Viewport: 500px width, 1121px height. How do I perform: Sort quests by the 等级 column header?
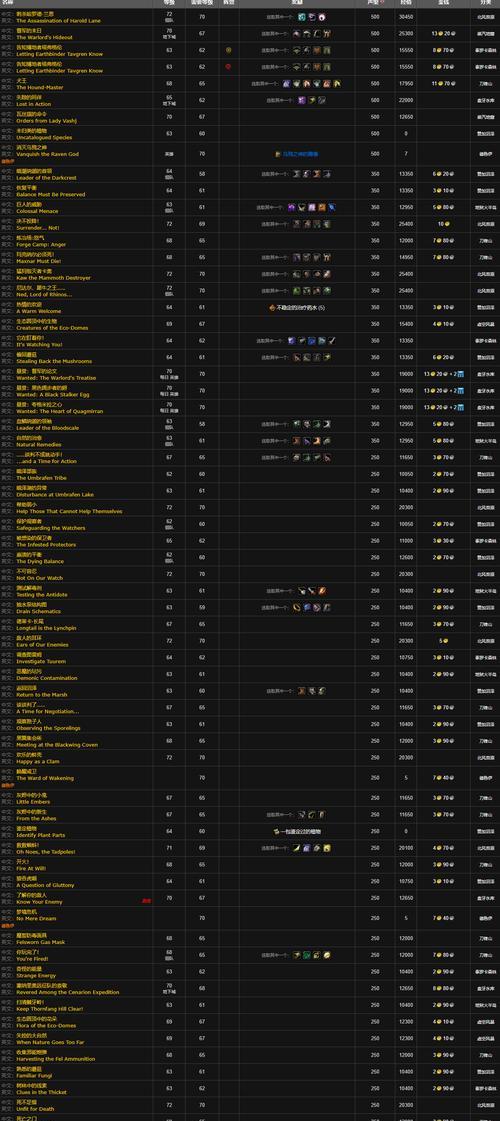pos(169,4)
